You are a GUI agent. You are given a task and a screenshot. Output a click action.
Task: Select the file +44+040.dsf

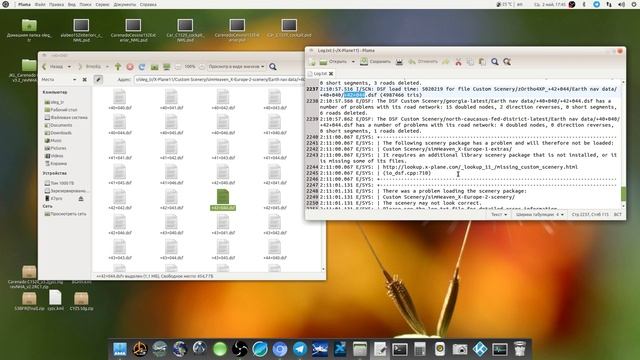(274, 250)
